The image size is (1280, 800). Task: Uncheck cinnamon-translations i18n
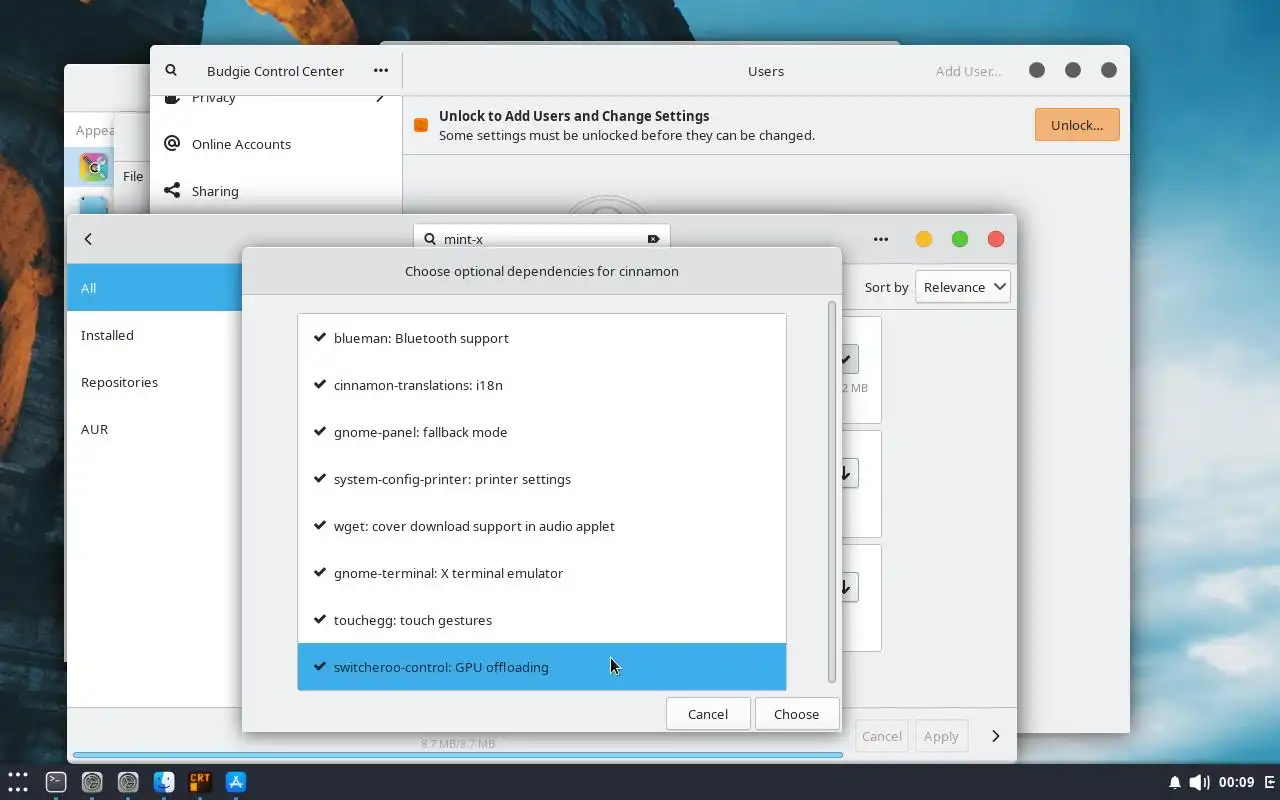tap(320, 385)
